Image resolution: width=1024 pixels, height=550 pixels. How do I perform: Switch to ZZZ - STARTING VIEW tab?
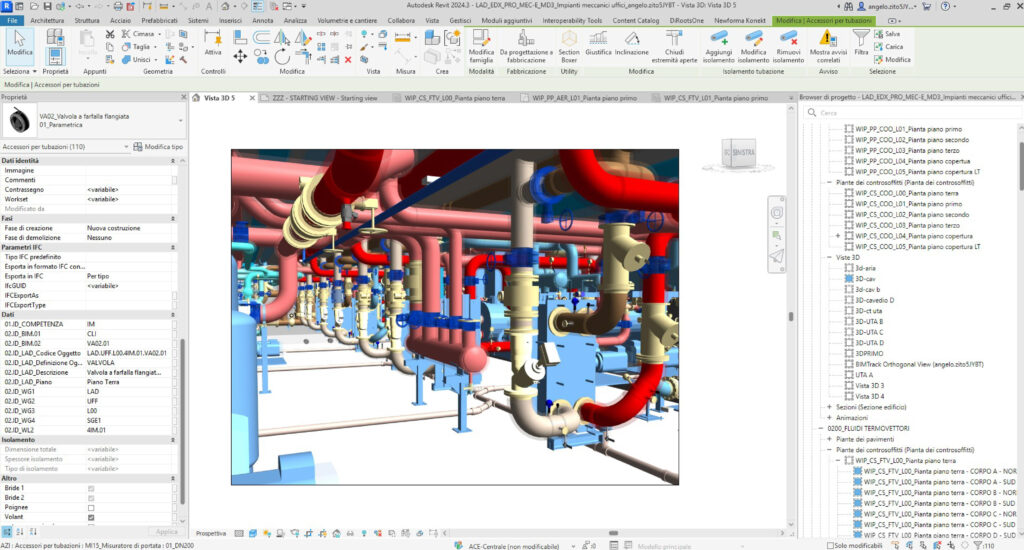click(x=324, y=98)
